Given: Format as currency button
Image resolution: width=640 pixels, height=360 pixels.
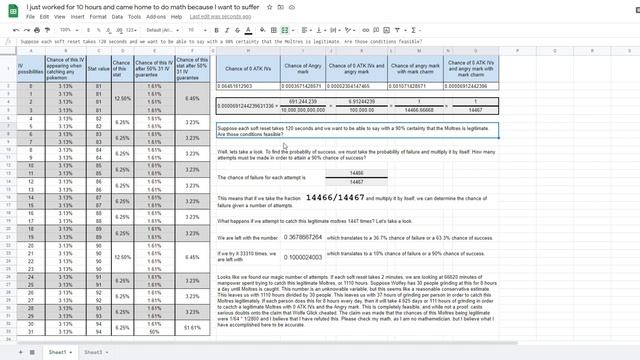Looking at the screenshot, I should pyautogui.click(x=88, y=30).
